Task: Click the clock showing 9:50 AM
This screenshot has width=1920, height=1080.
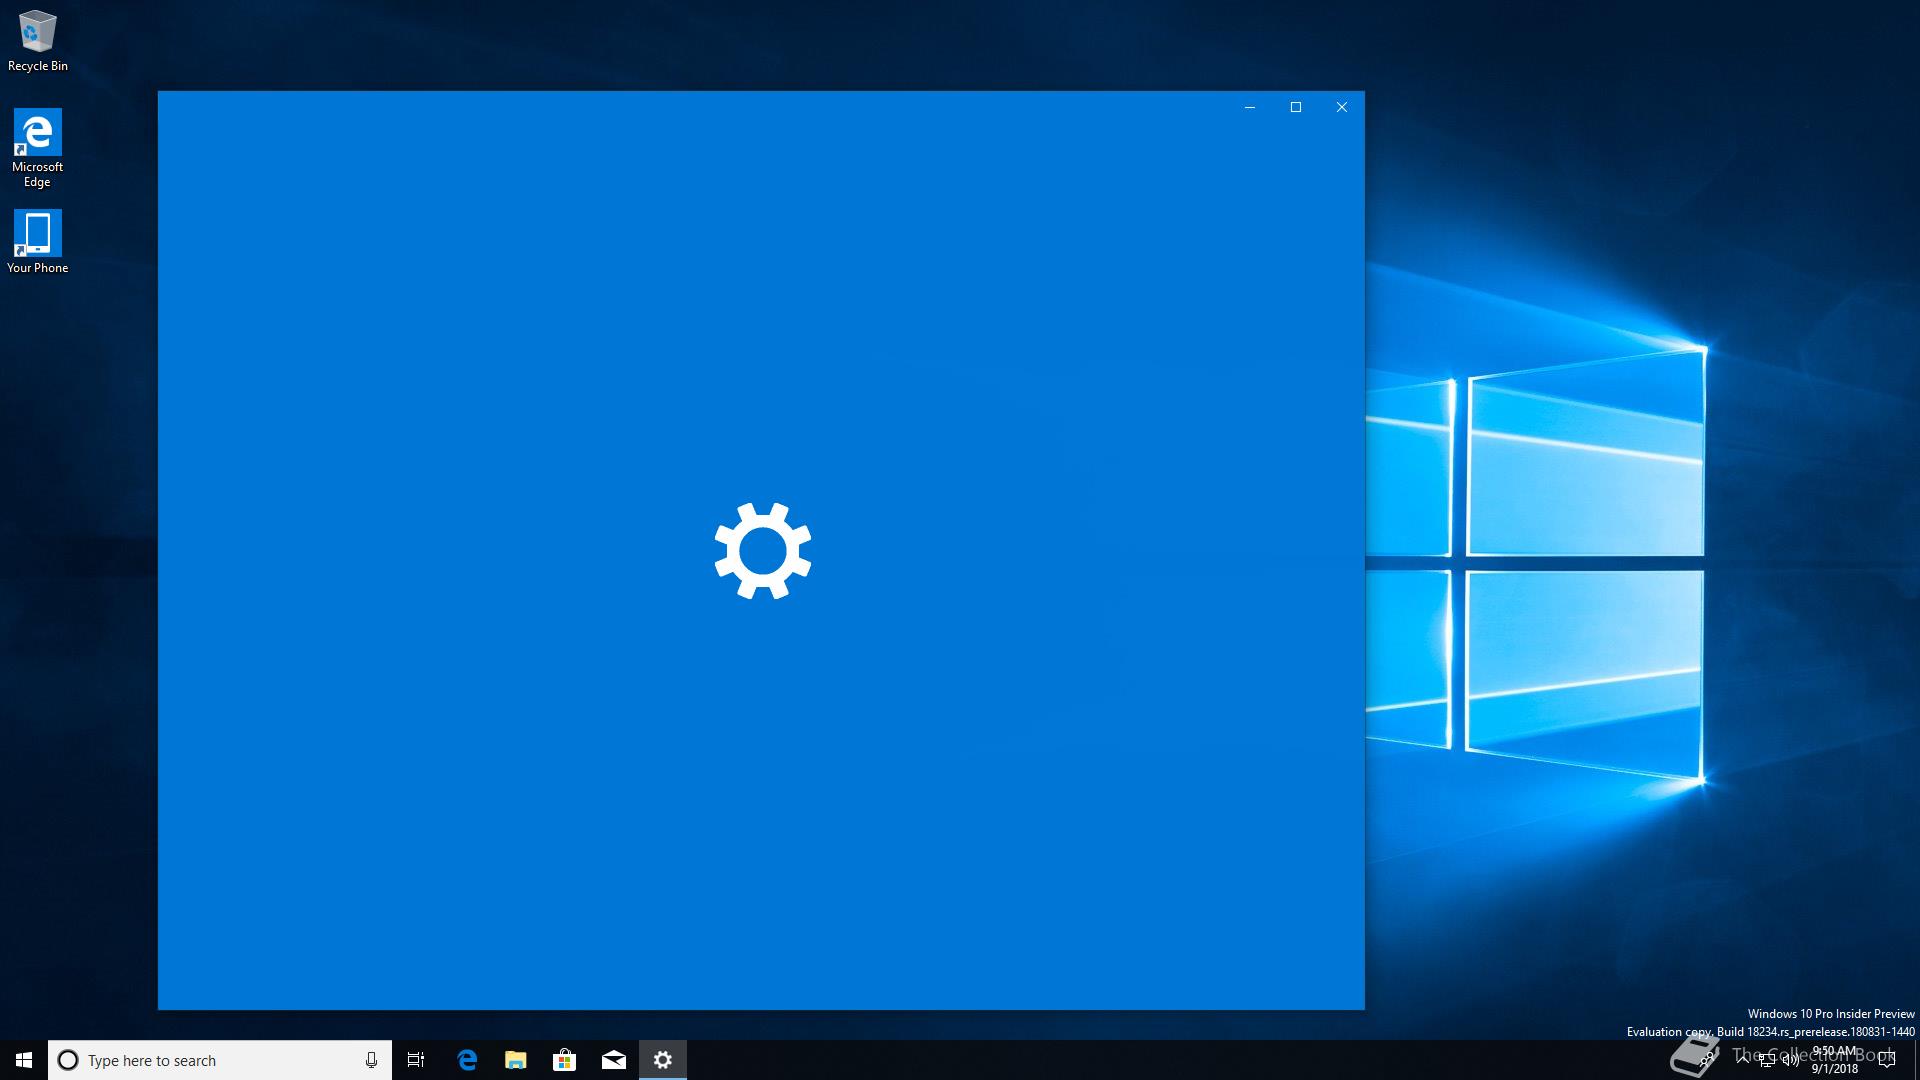Action: [1834, 1060]
